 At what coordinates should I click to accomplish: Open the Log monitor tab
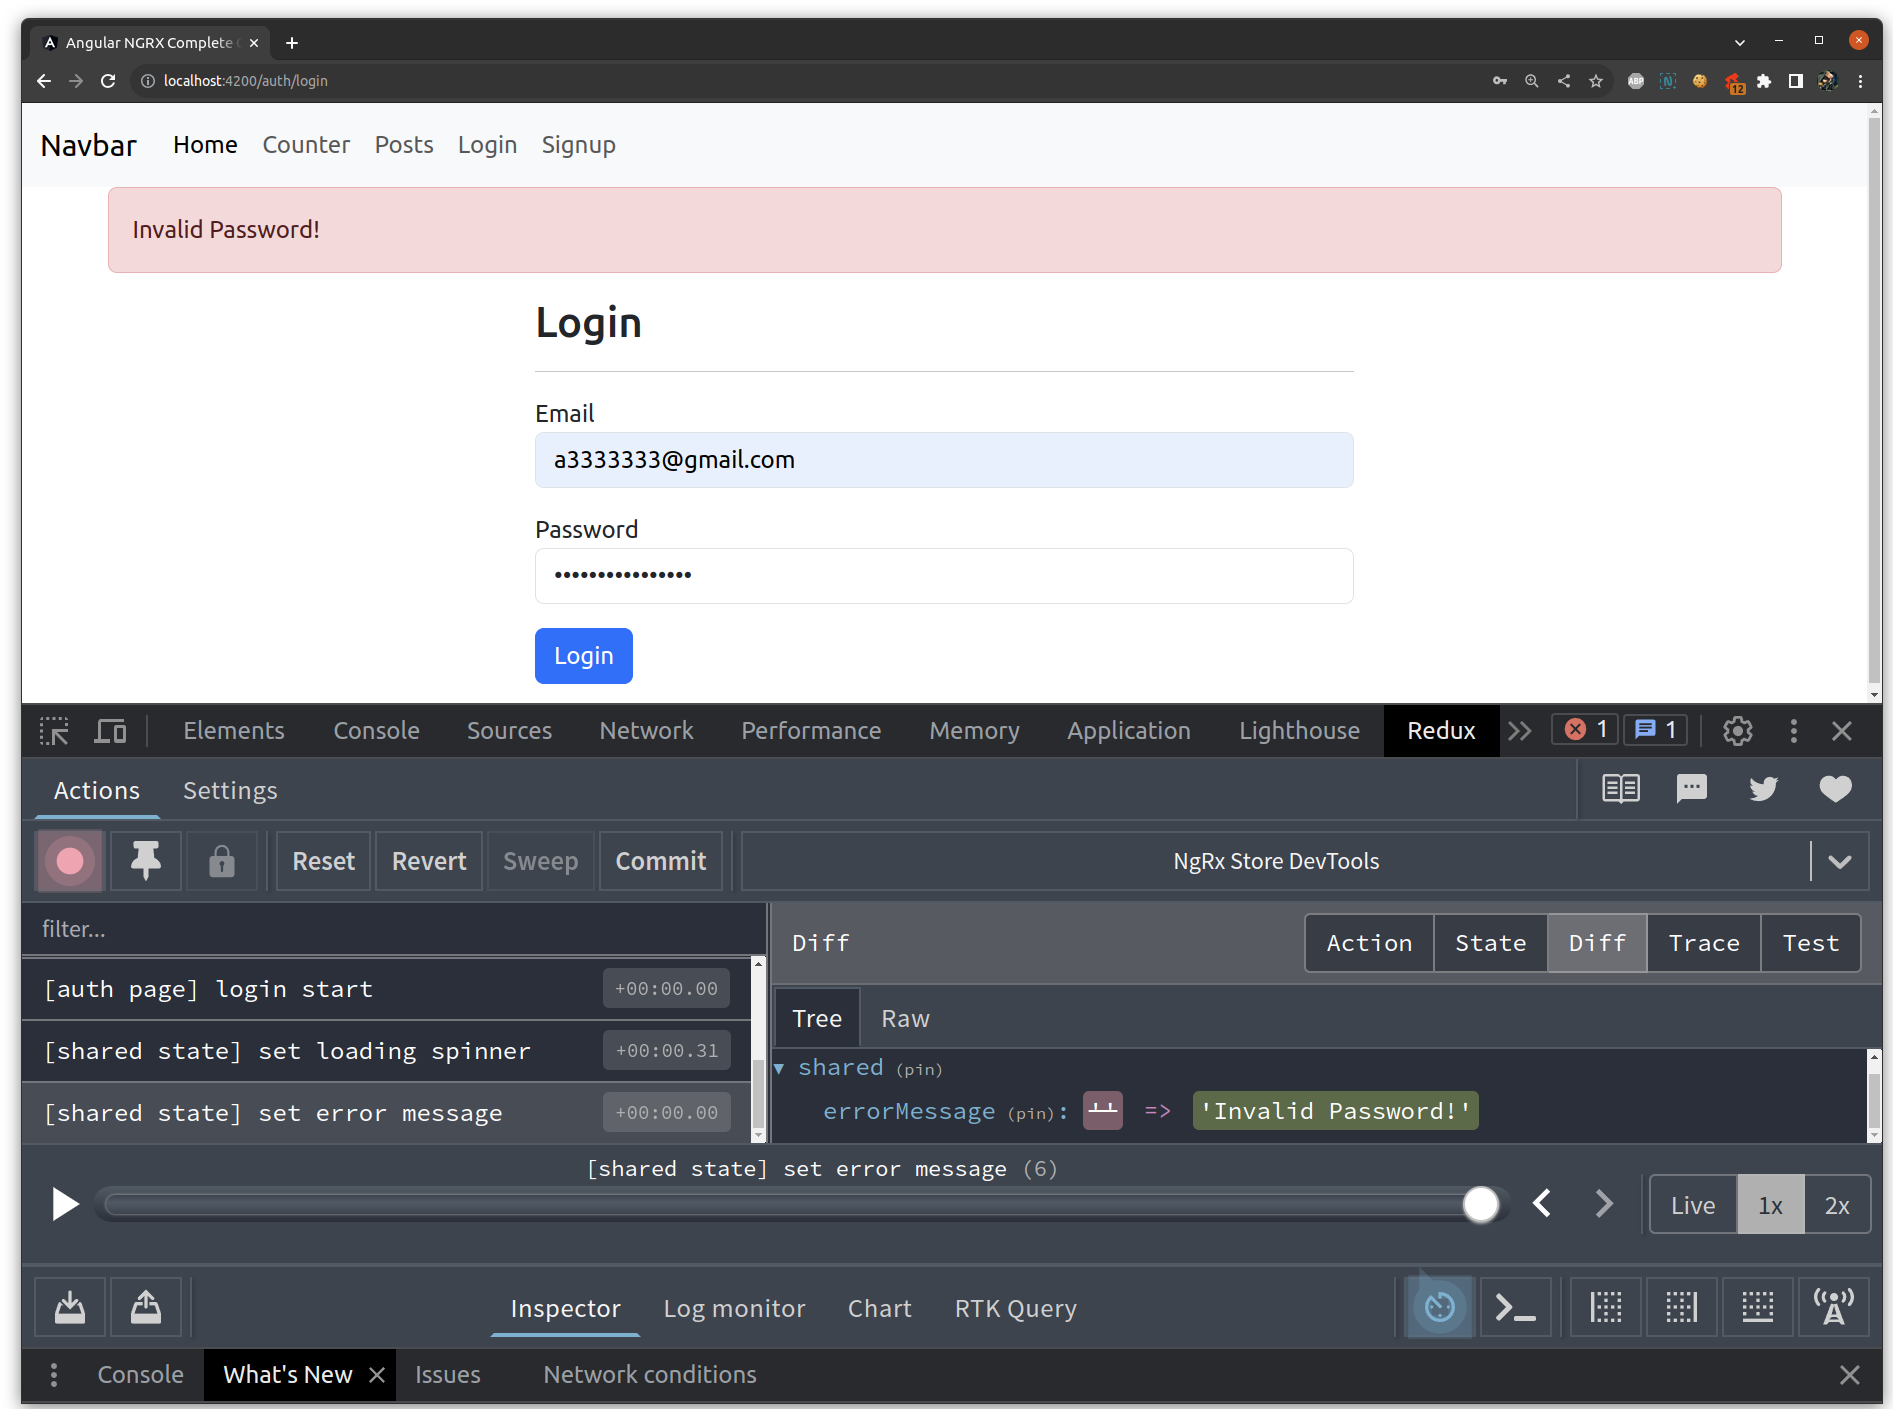734,1307
